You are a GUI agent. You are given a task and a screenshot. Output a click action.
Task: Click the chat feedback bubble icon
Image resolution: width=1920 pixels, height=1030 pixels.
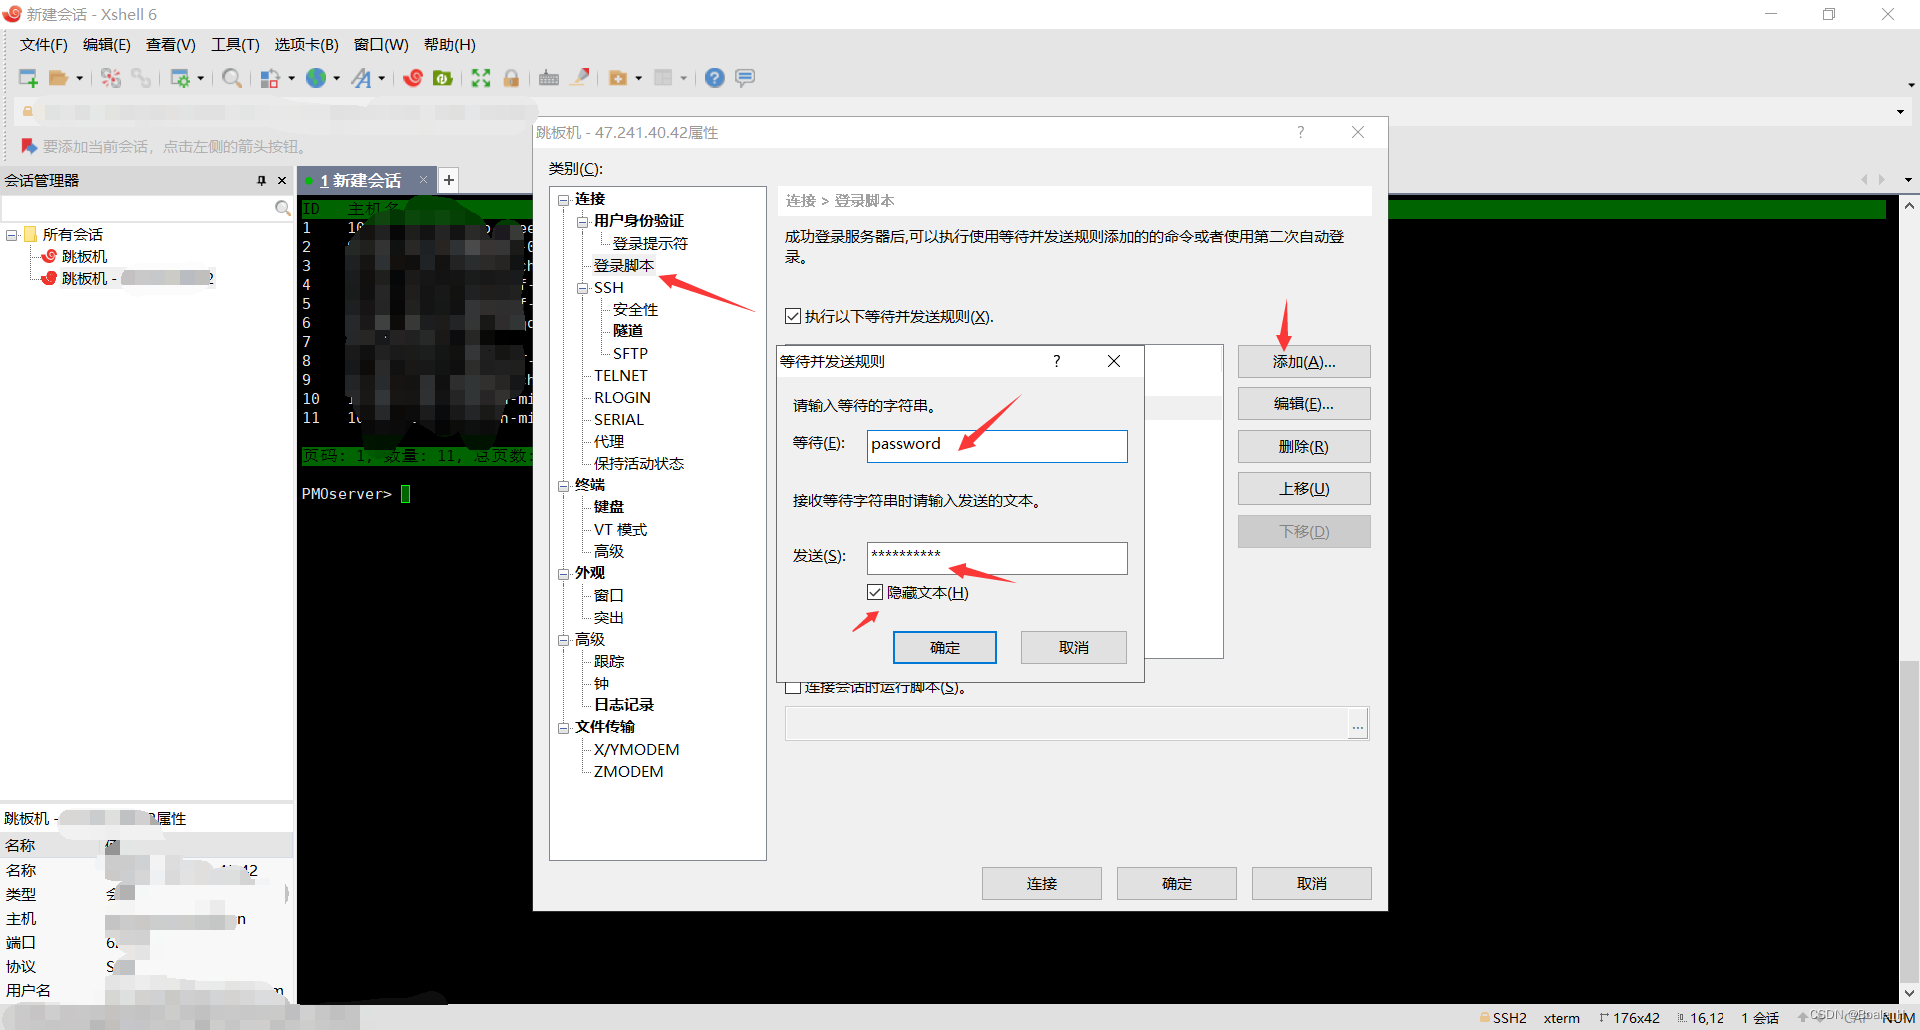745,78
